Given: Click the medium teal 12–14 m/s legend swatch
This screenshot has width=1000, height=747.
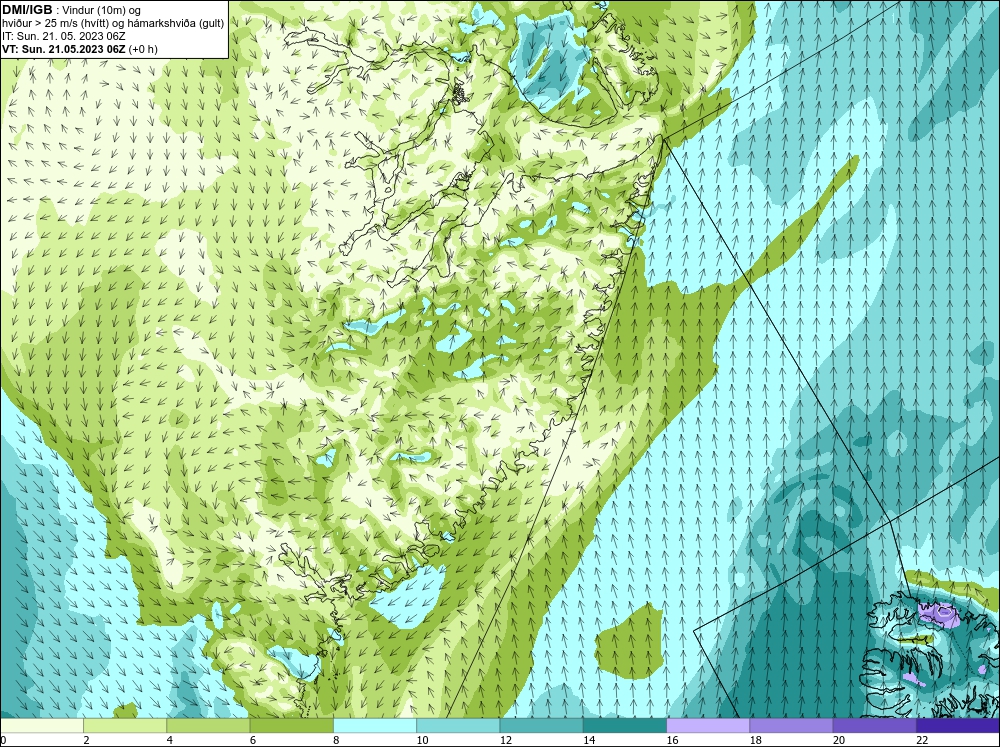Looking at the screenshot, I should click(541, 725).
